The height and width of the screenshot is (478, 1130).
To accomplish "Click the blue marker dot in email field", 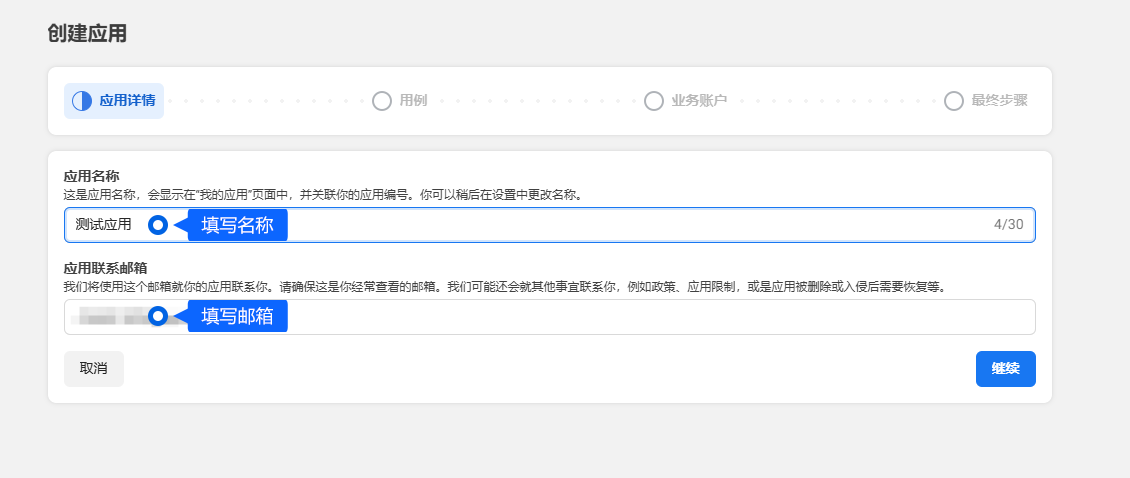I will pos(158,317).
